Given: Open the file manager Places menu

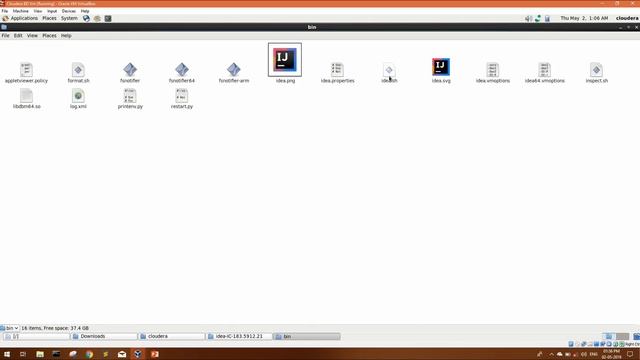Looking at the screenshot, I should click(x=49, y=36).
